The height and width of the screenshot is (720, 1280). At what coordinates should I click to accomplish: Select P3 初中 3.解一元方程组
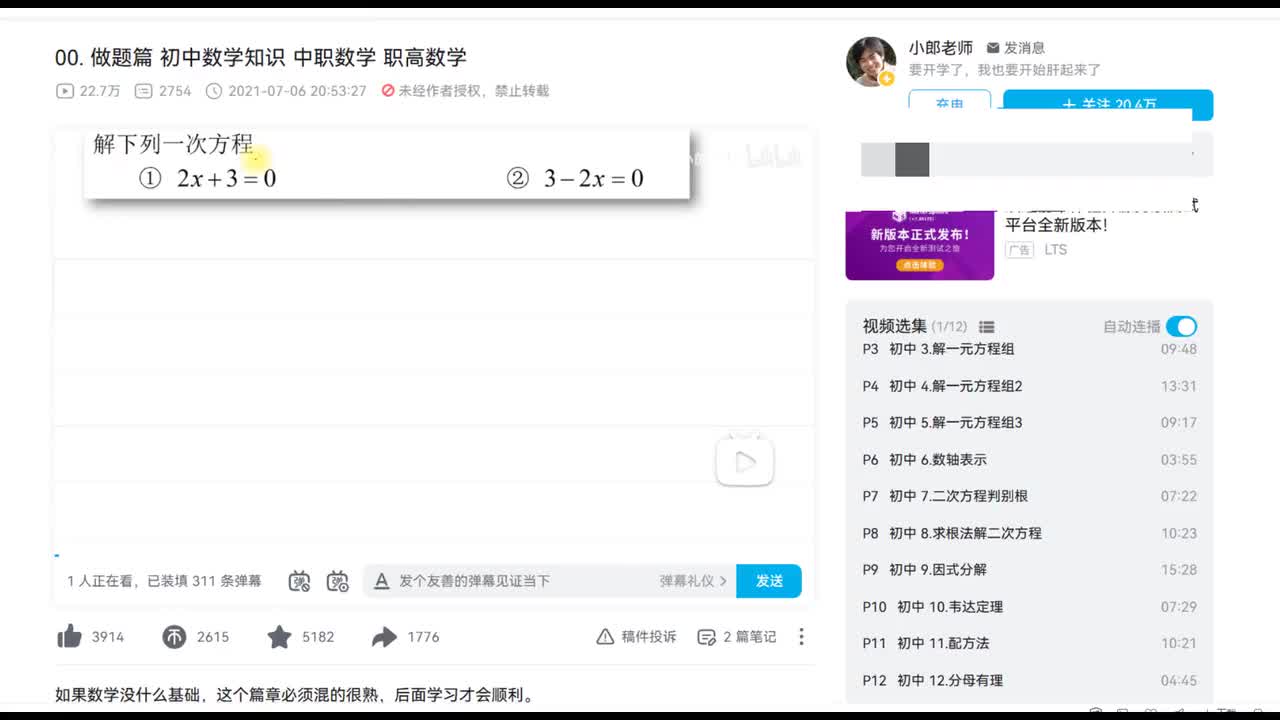click(x=1030, y=349)
